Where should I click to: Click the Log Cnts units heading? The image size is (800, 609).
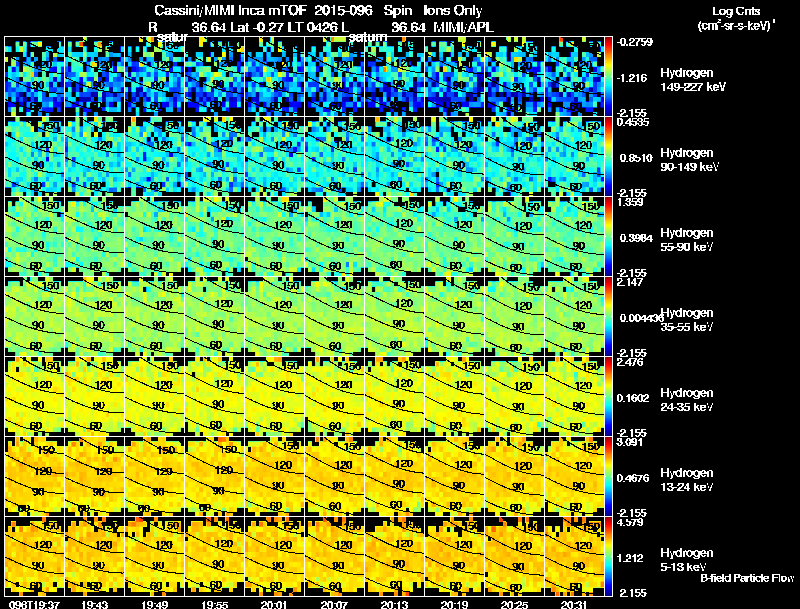(x=736, y=18)
